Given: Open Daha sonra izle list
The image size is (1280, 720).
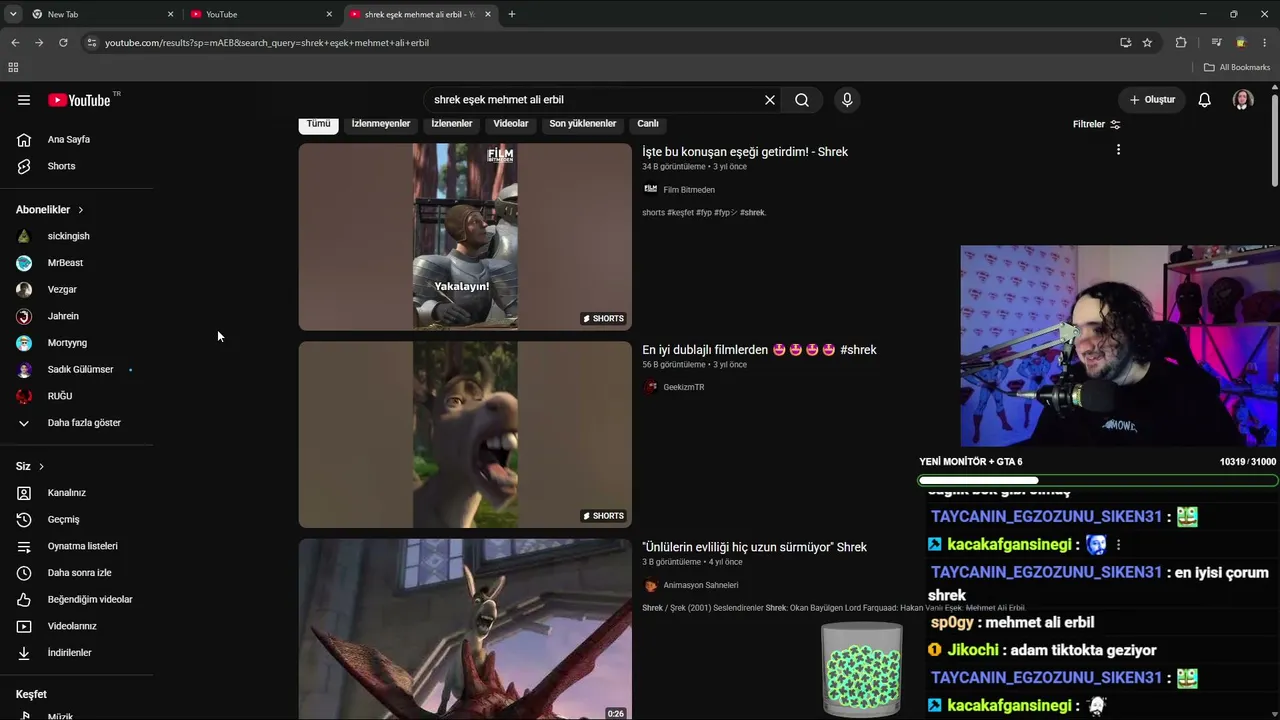Looking at the screenshot, I should click(77, 573).
